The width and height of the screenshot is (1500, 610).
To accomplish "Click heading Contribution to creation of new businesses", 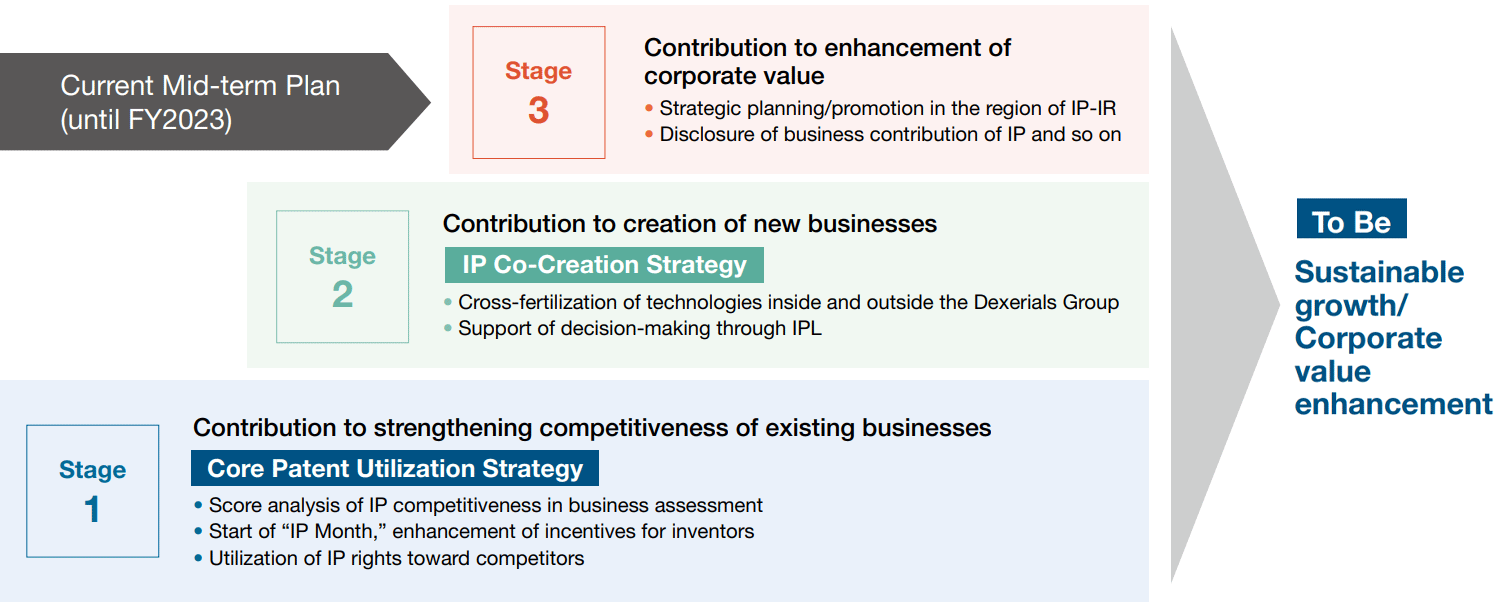I will 690,223.
